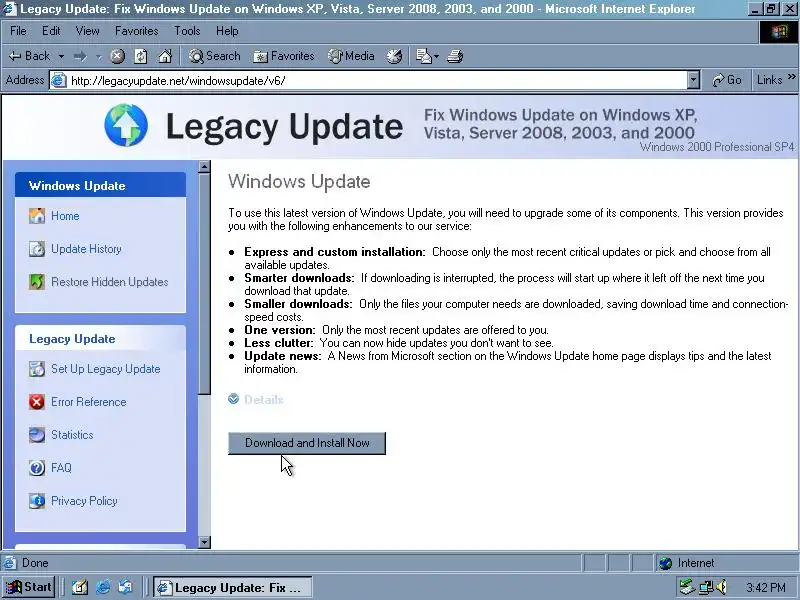Open the Search pane from toolbar
The image size is (800, 600).
click(214, 56)
